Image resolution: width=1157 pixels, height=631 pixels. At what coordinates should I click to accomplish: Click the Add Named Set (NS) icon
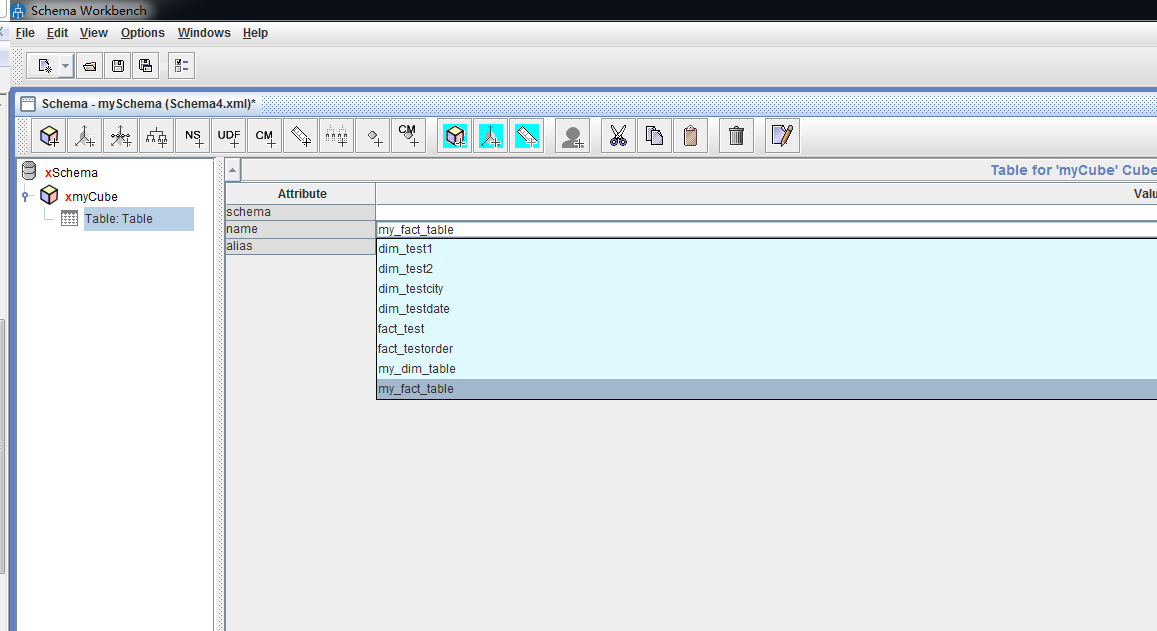[193, 136]
